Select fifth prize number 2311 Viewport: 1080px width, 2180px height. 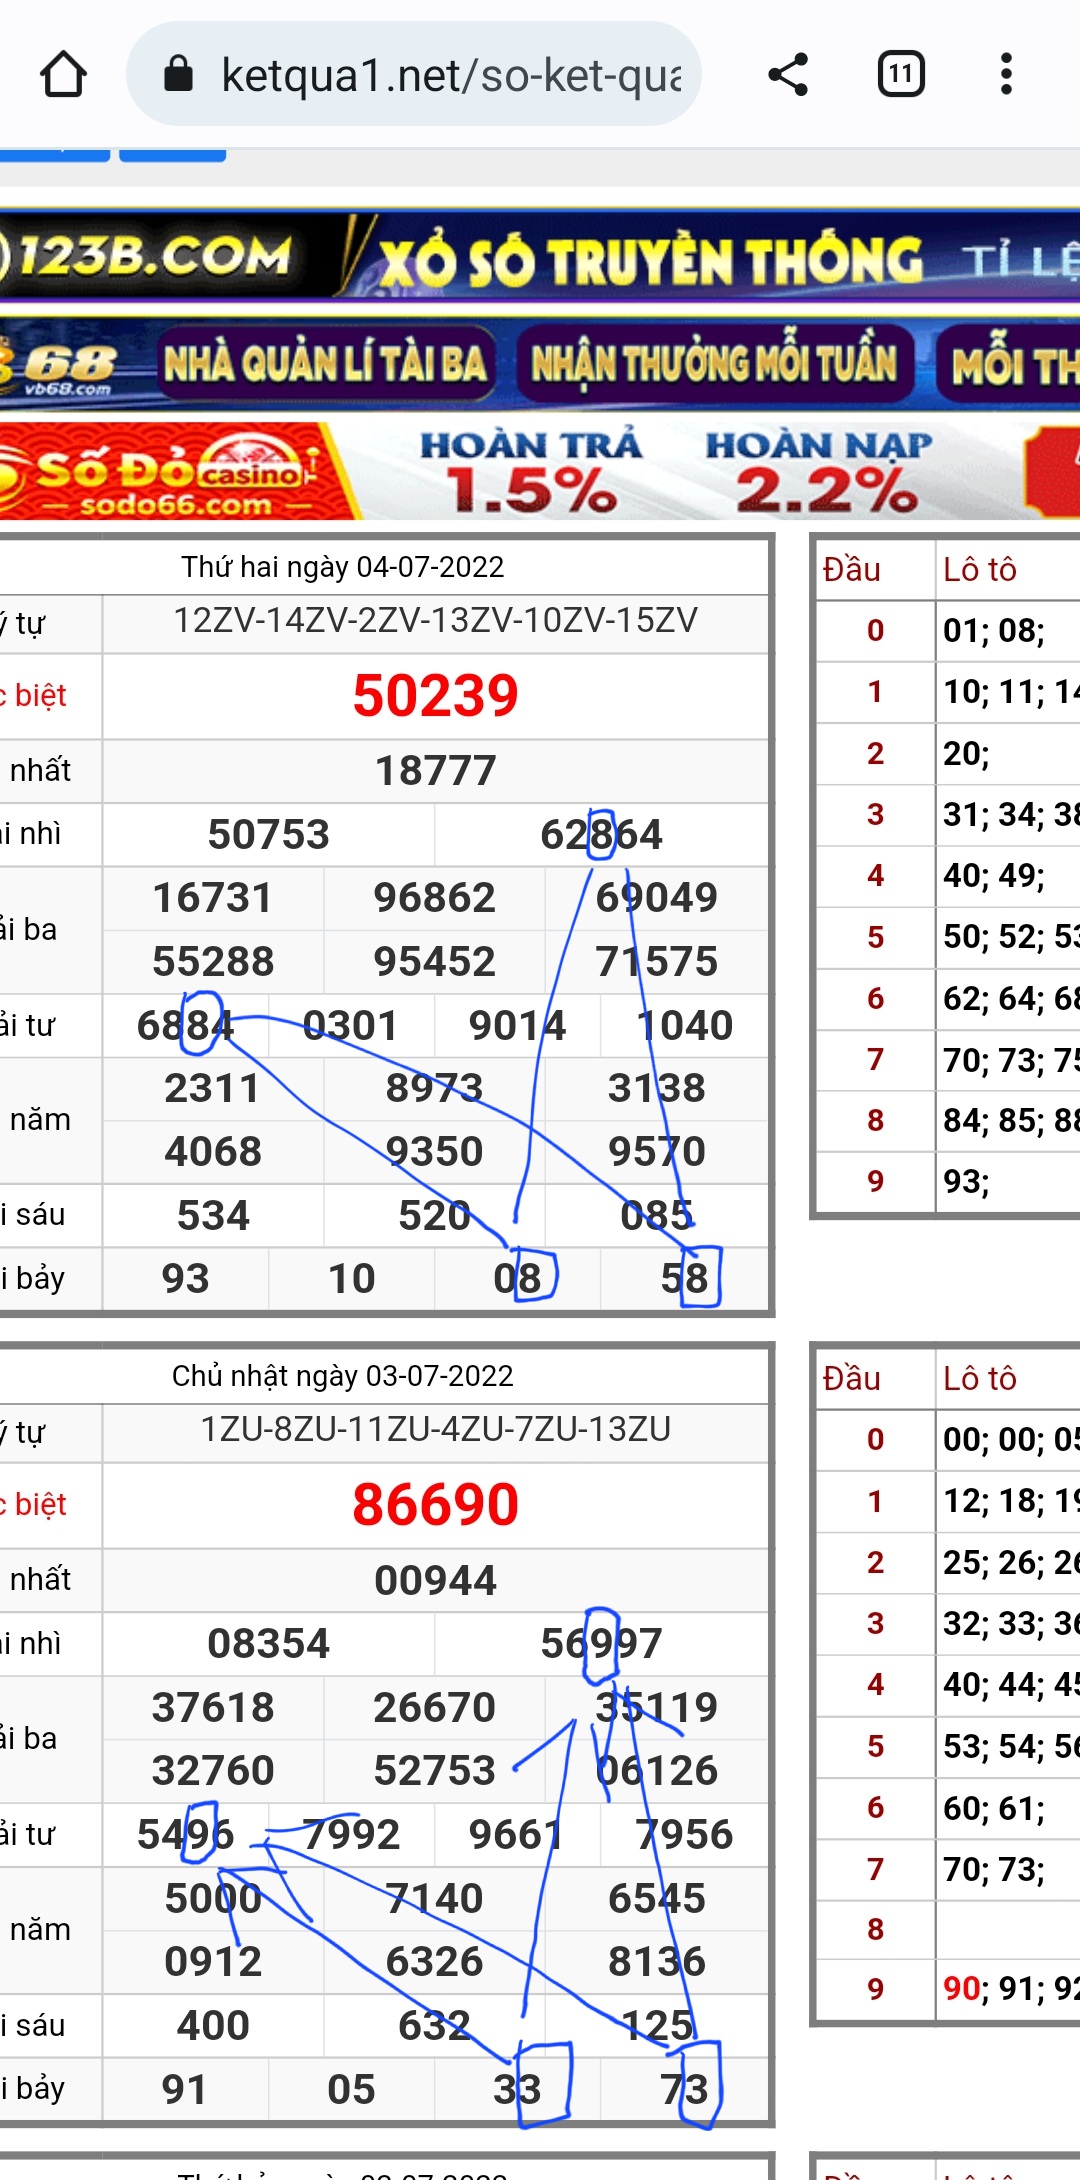[x=213, y=1089]
